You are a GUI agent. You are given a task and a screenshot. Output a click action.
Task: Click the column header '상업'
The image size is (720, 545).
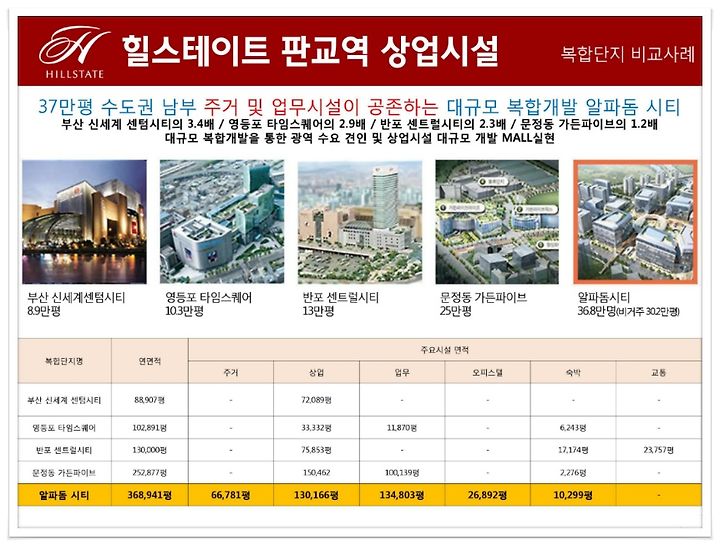316,372
